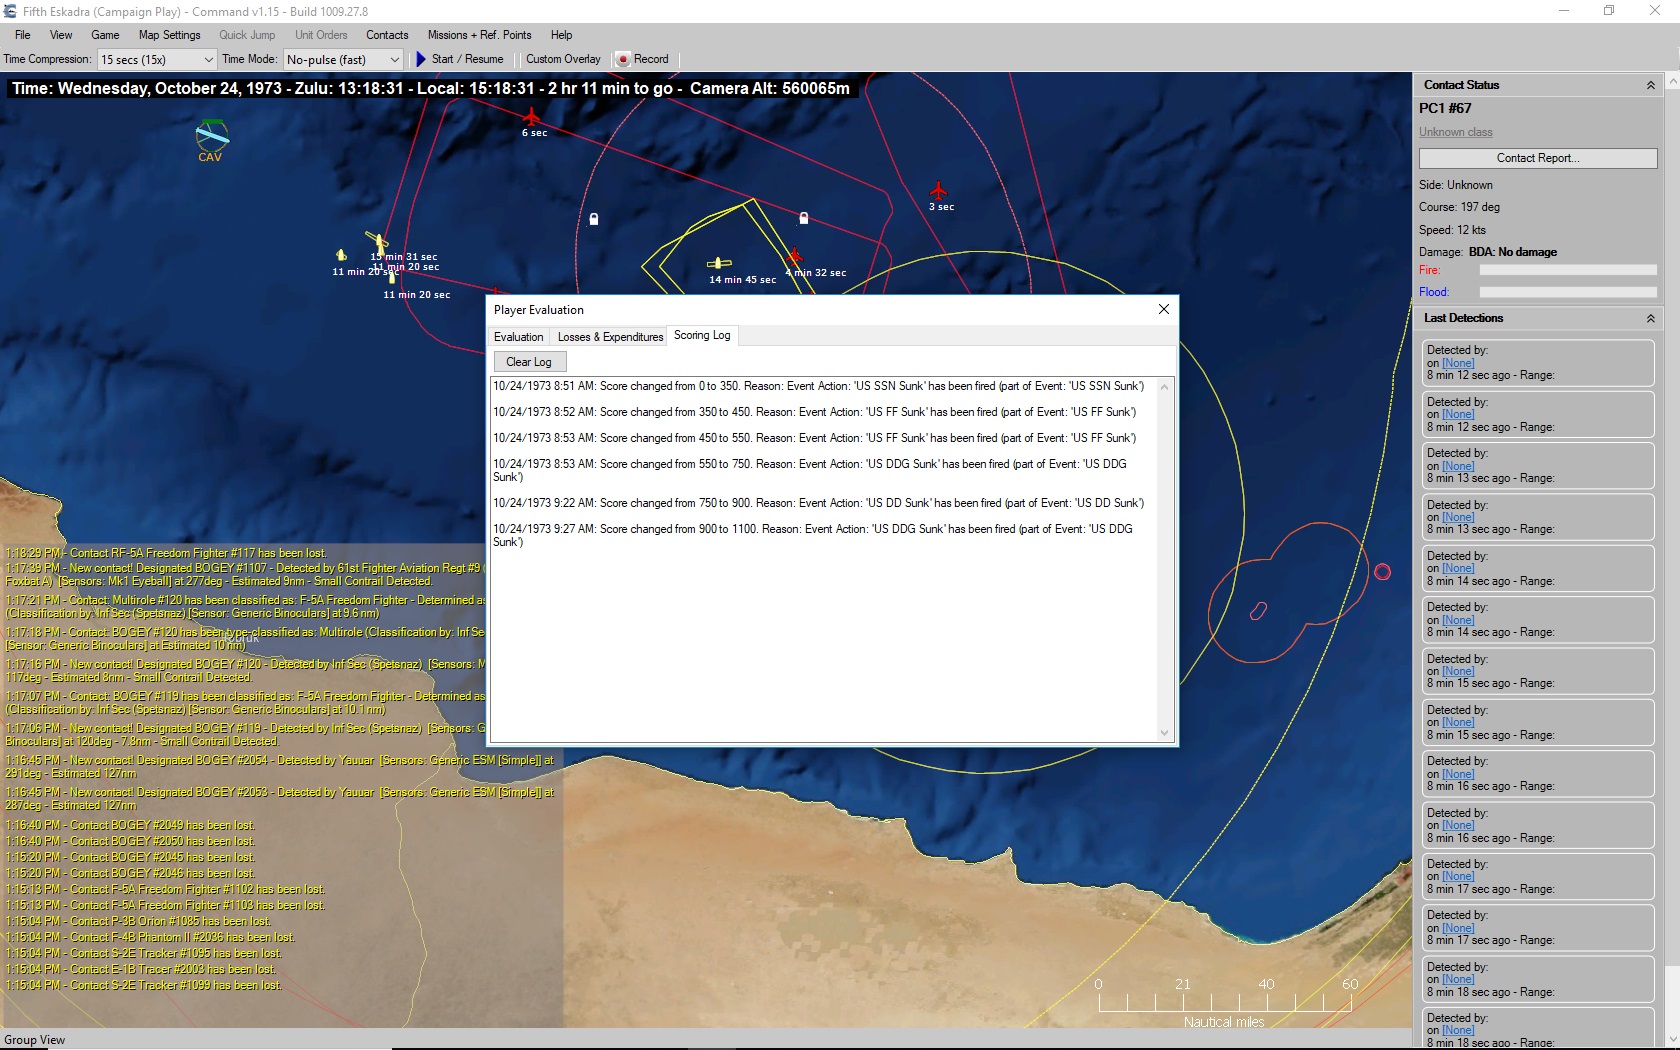Screen dimensions: 1680x1050
Task: Click the blue Start / Resume play icon
Action: [421, 59]
